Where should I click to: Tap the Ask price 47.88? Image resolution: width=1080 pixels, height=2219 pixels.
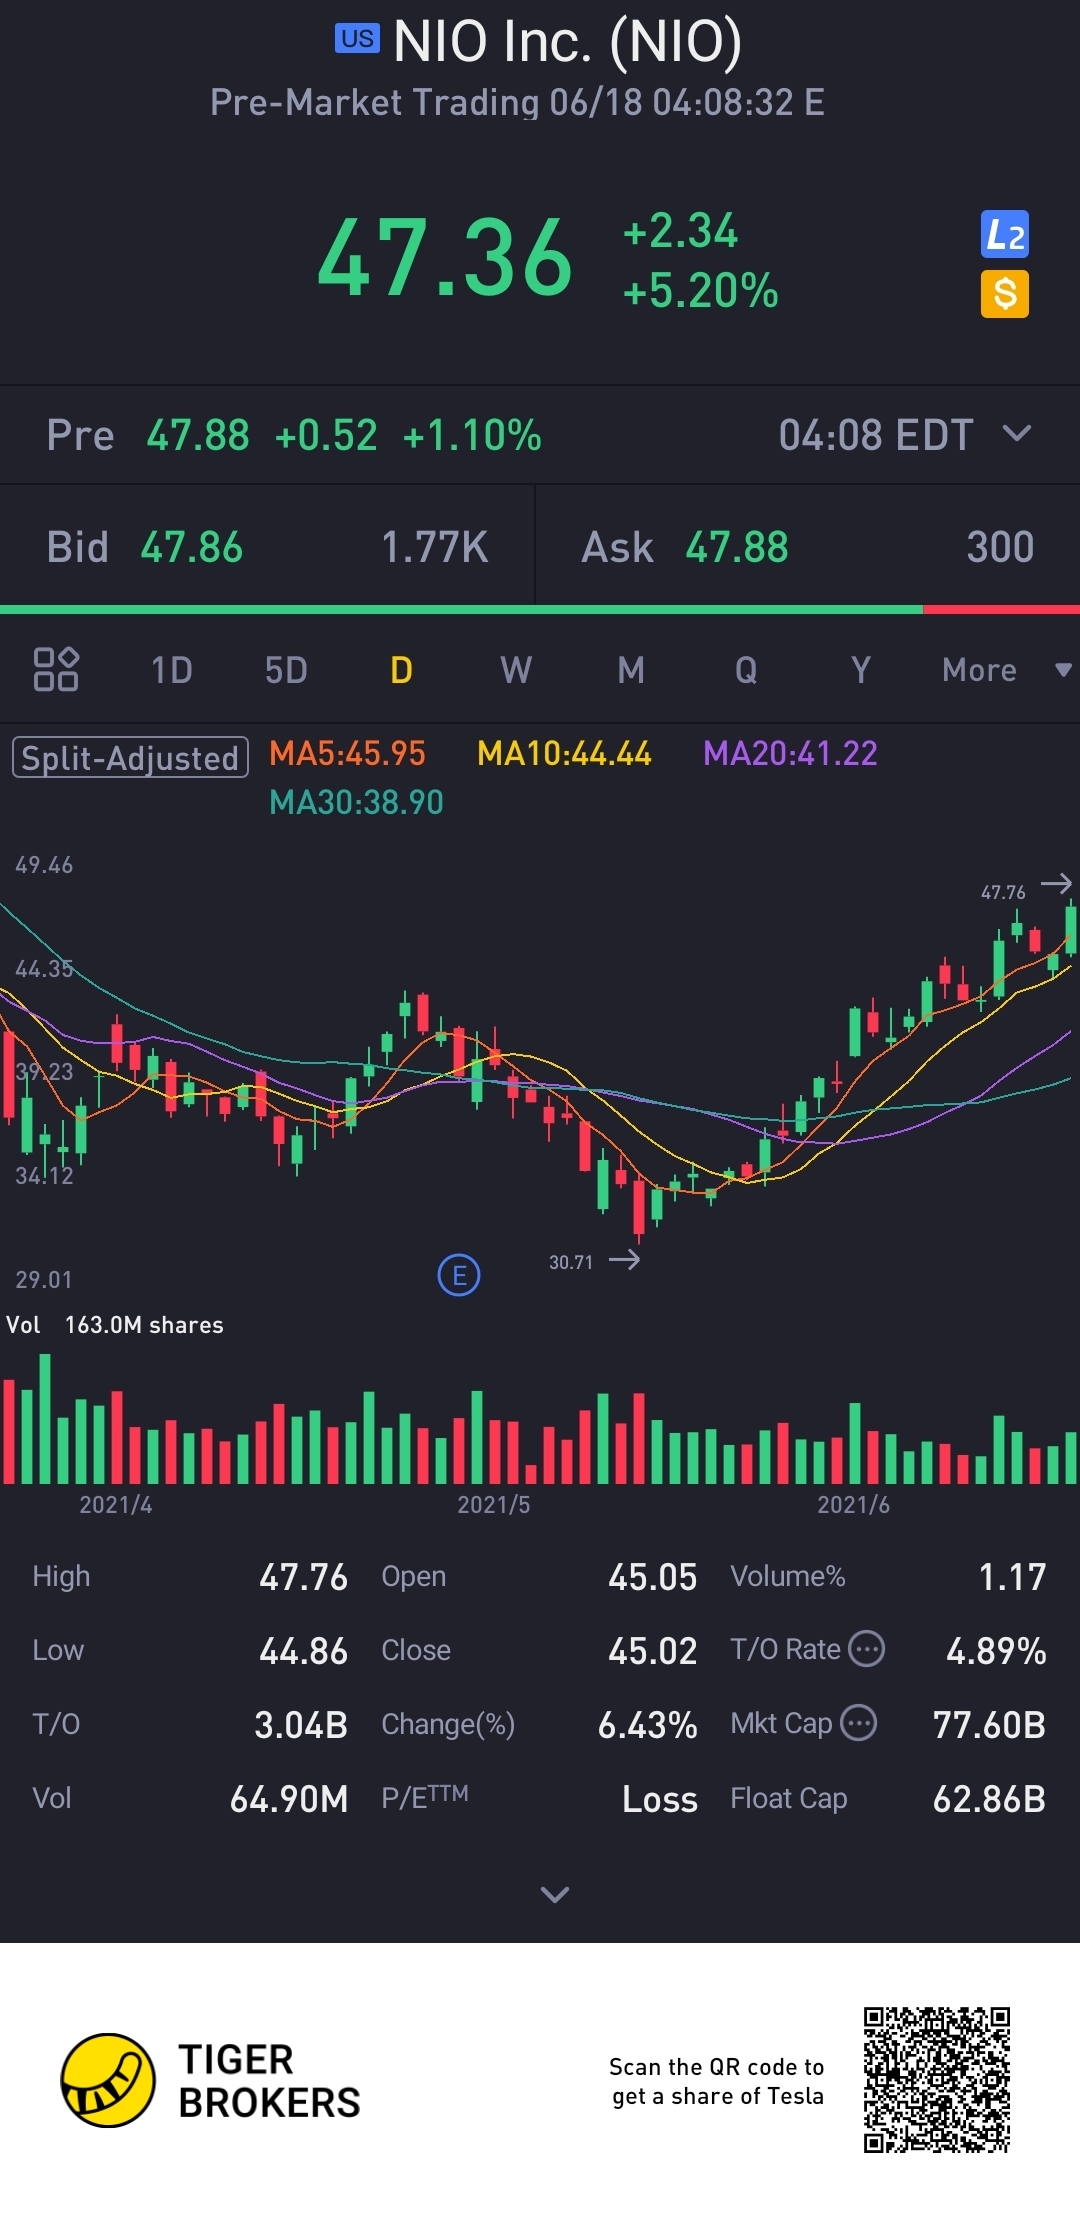[737, 547]
